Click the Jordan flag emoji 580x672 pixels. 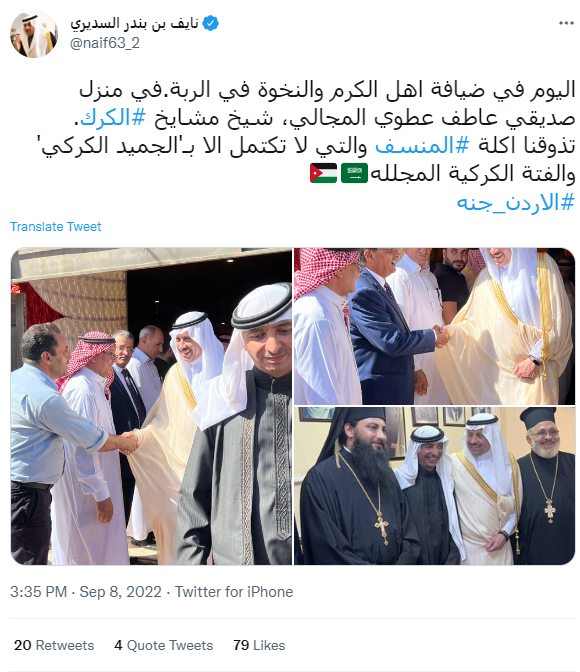(x=323, y=173)
